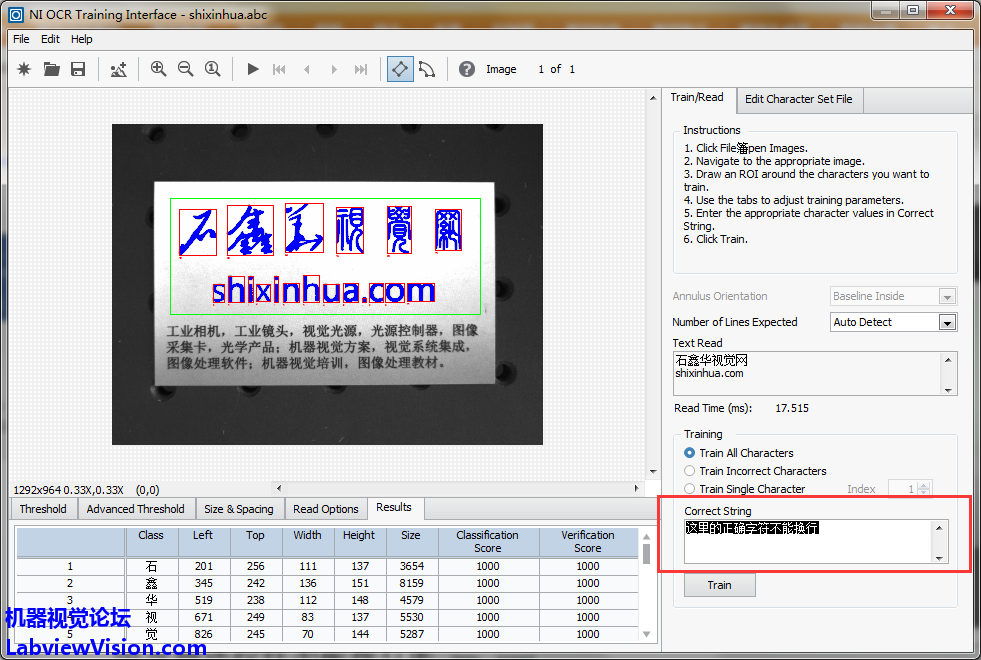Click the New Character Set File icon
This screenshot has width=981, height=660.
[x=24, y=69]
